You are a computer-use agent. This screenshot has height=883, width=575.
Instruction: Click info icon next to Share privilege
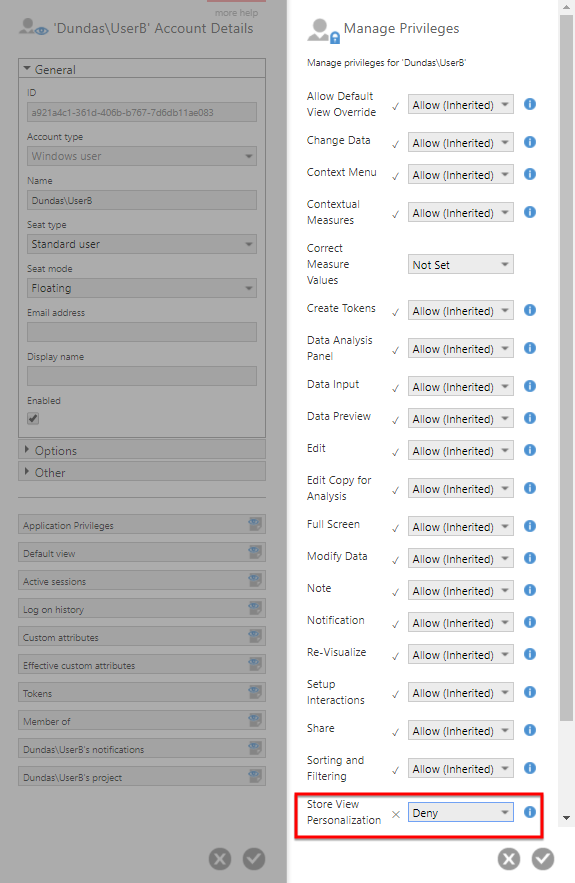coord(529,730)
